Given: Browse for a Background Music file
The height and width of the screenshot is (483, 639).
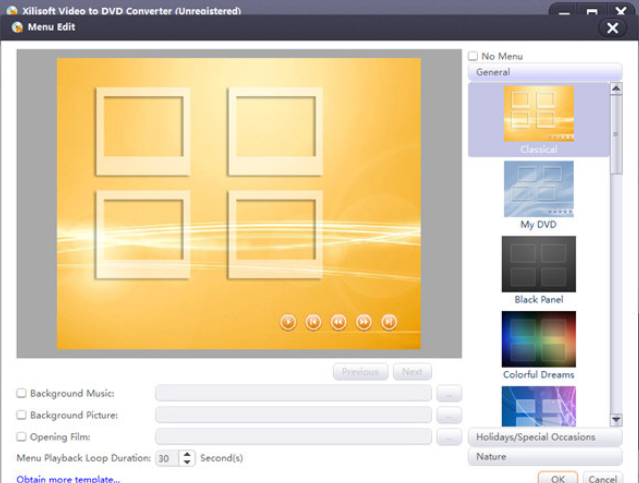Looking at the screenshot, I should [449, 394].
